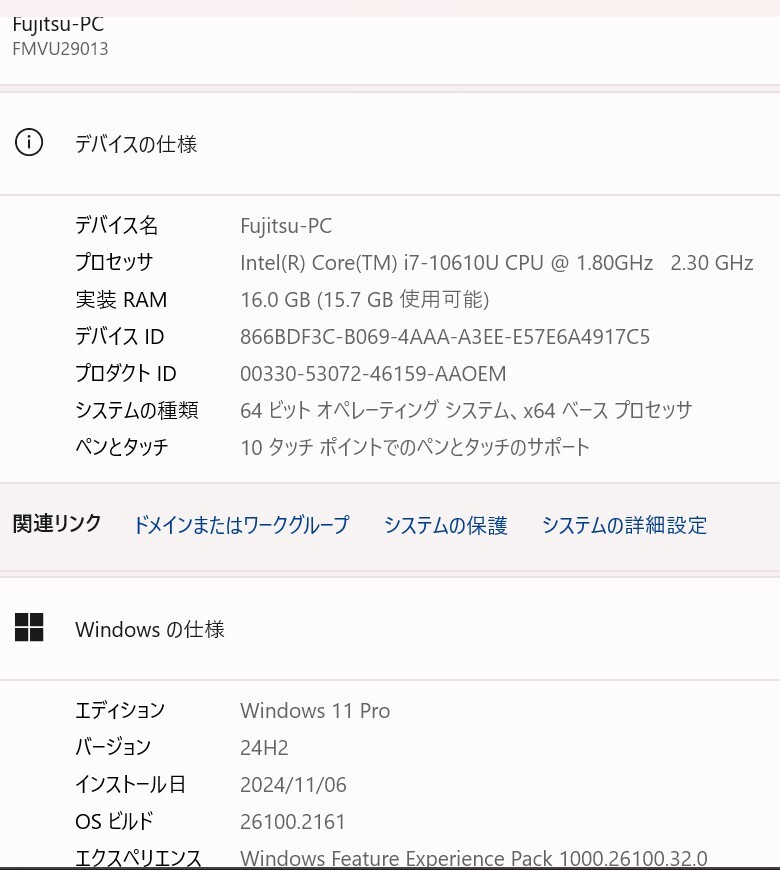Image resolution: width=780 pixels, height=870 pixels.
Task: Click the OS build 26100.2161 value
Action: (x=292, y=822)
